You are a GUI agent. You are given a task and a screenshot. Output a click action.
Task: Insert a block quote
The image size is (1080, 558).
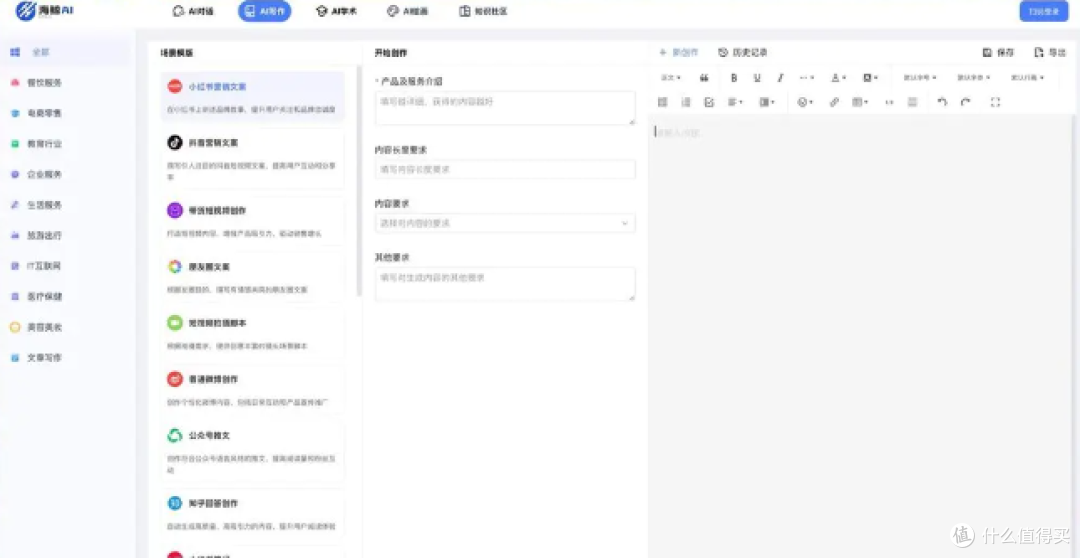pos(704,78)
